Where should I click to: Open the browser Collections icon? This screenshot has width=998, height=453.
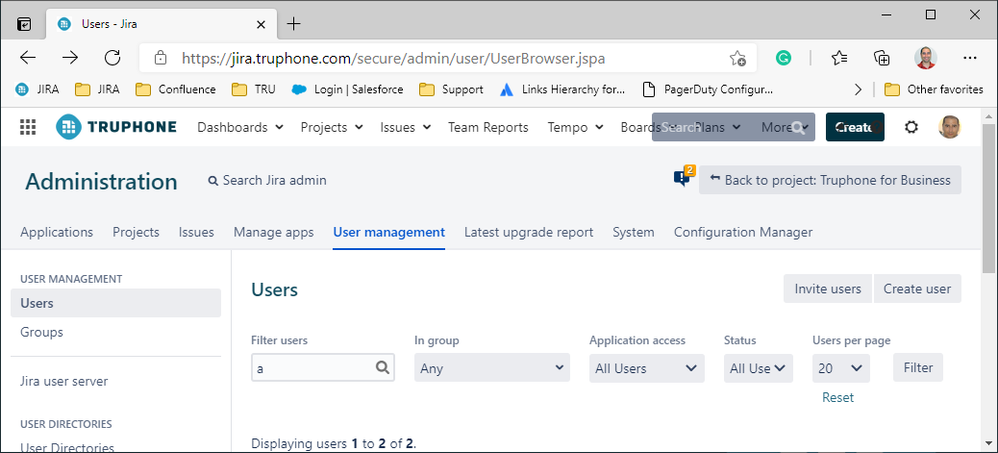[x=882, y=58]
